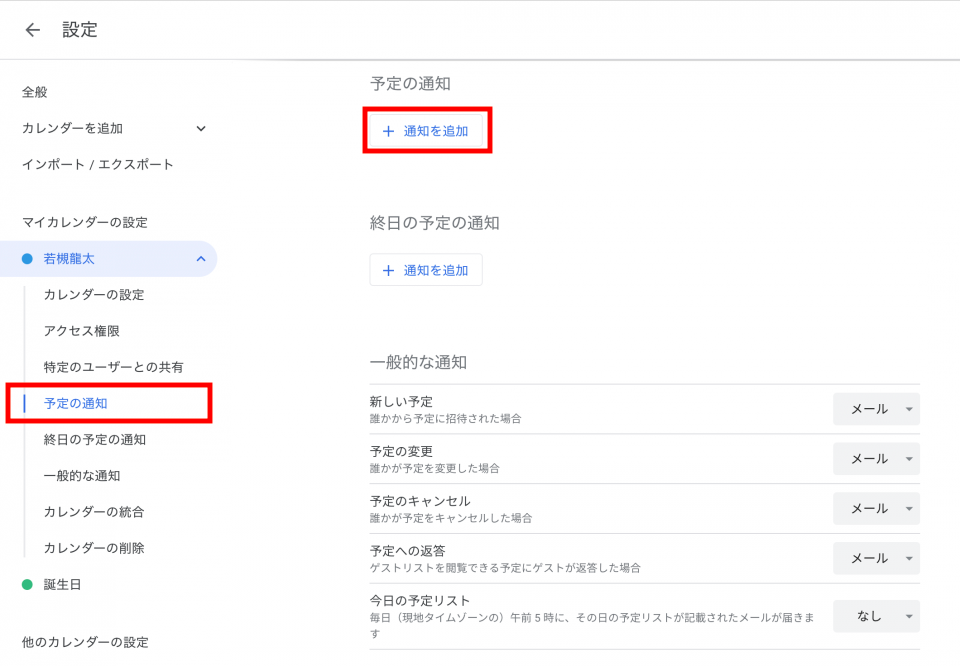Open the 予定の変更 notification dropdown

[876, 459]
